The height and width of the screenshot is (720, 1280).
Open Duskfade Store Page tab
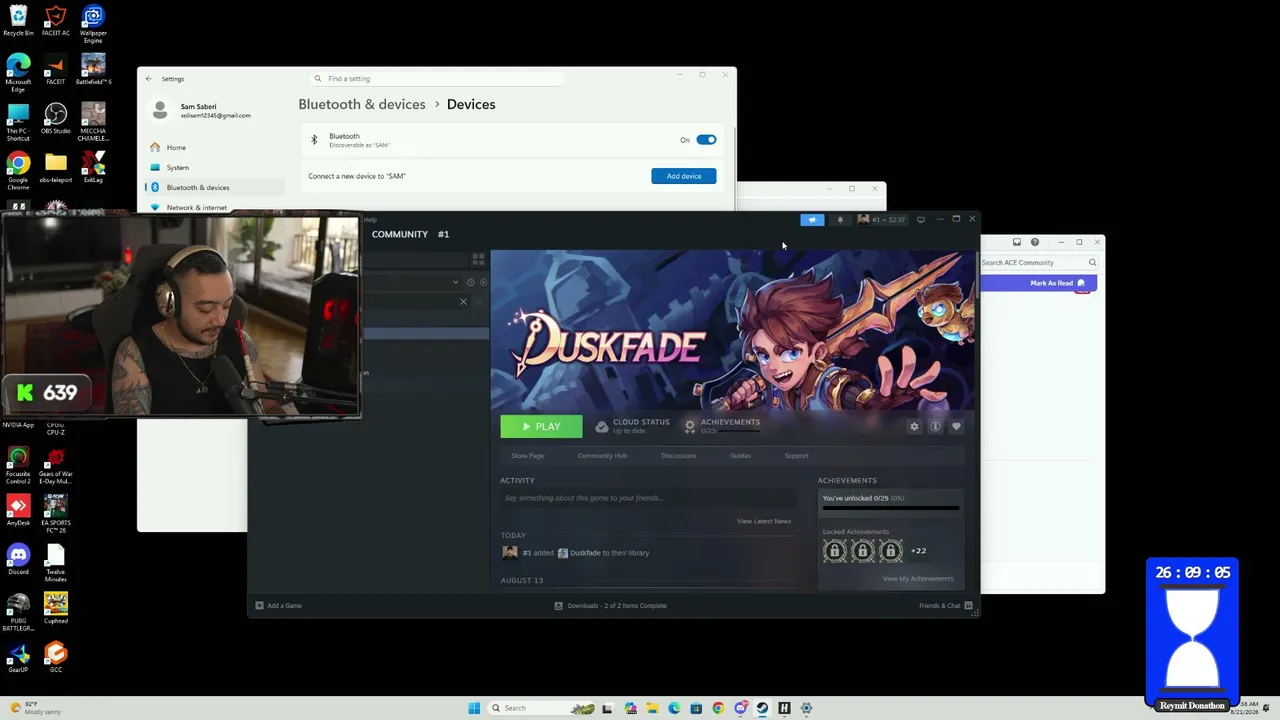[x=528, y=456]
